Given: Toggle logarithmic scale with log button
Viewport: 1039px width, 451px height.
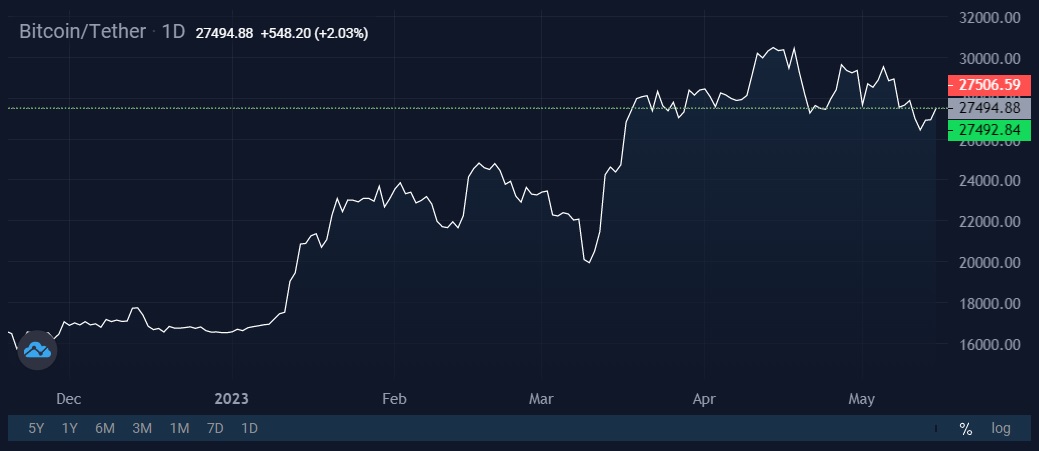Looking at the screenshot, I should point(1001,428).
